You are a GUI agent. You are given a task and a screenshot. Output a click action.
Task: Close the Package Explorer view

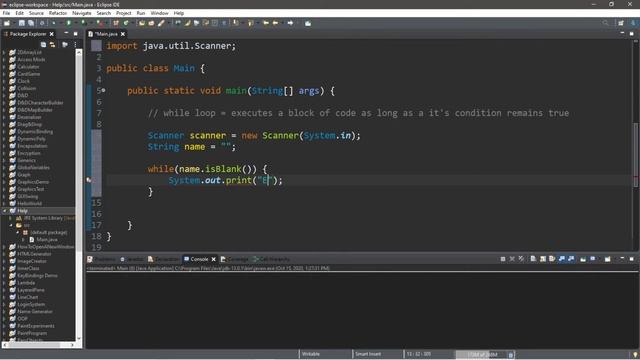tap(51, 34)
